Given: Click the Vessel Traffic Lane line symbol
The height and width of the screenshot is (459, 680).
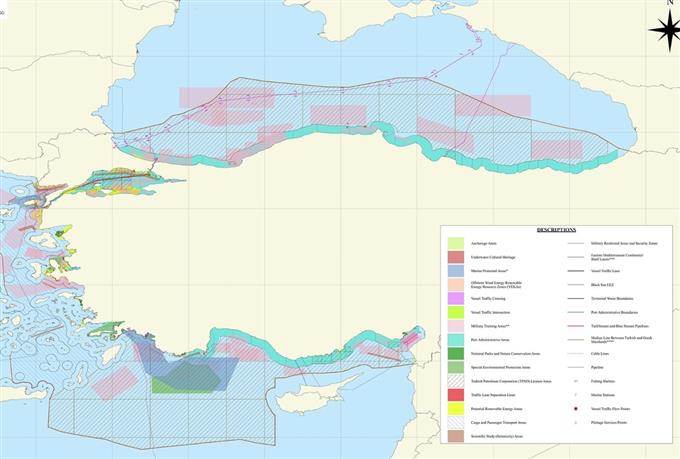Looking at the screenshot, I should [576, 270].
